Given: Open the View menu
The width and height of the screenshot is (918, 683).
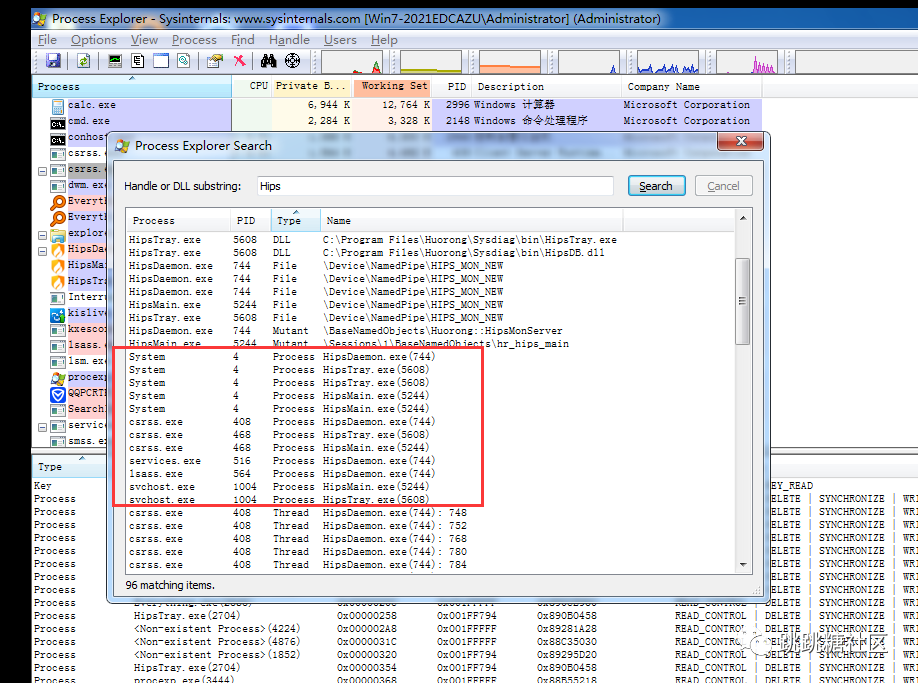Looking at the screenshot, I should point(144,40).
